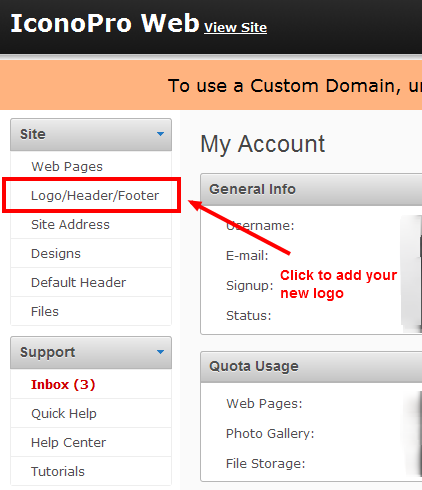The width and height of the screenshot is (422, 490).
Task: Click the Quota Usage panel header
Action: pyautogui.click(x=311, y=366)
